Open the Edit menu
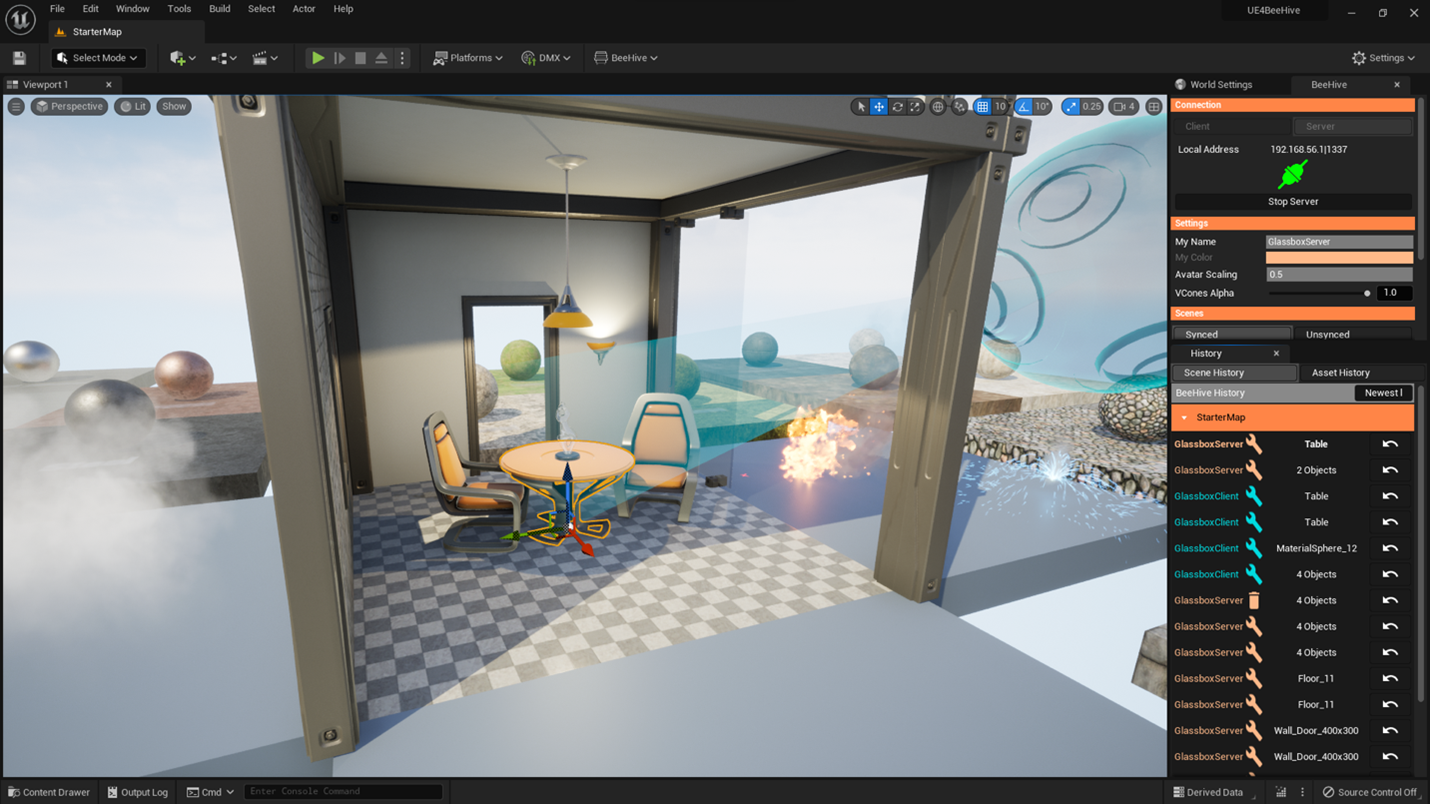The image size is (1430, 804). (90, 9)
